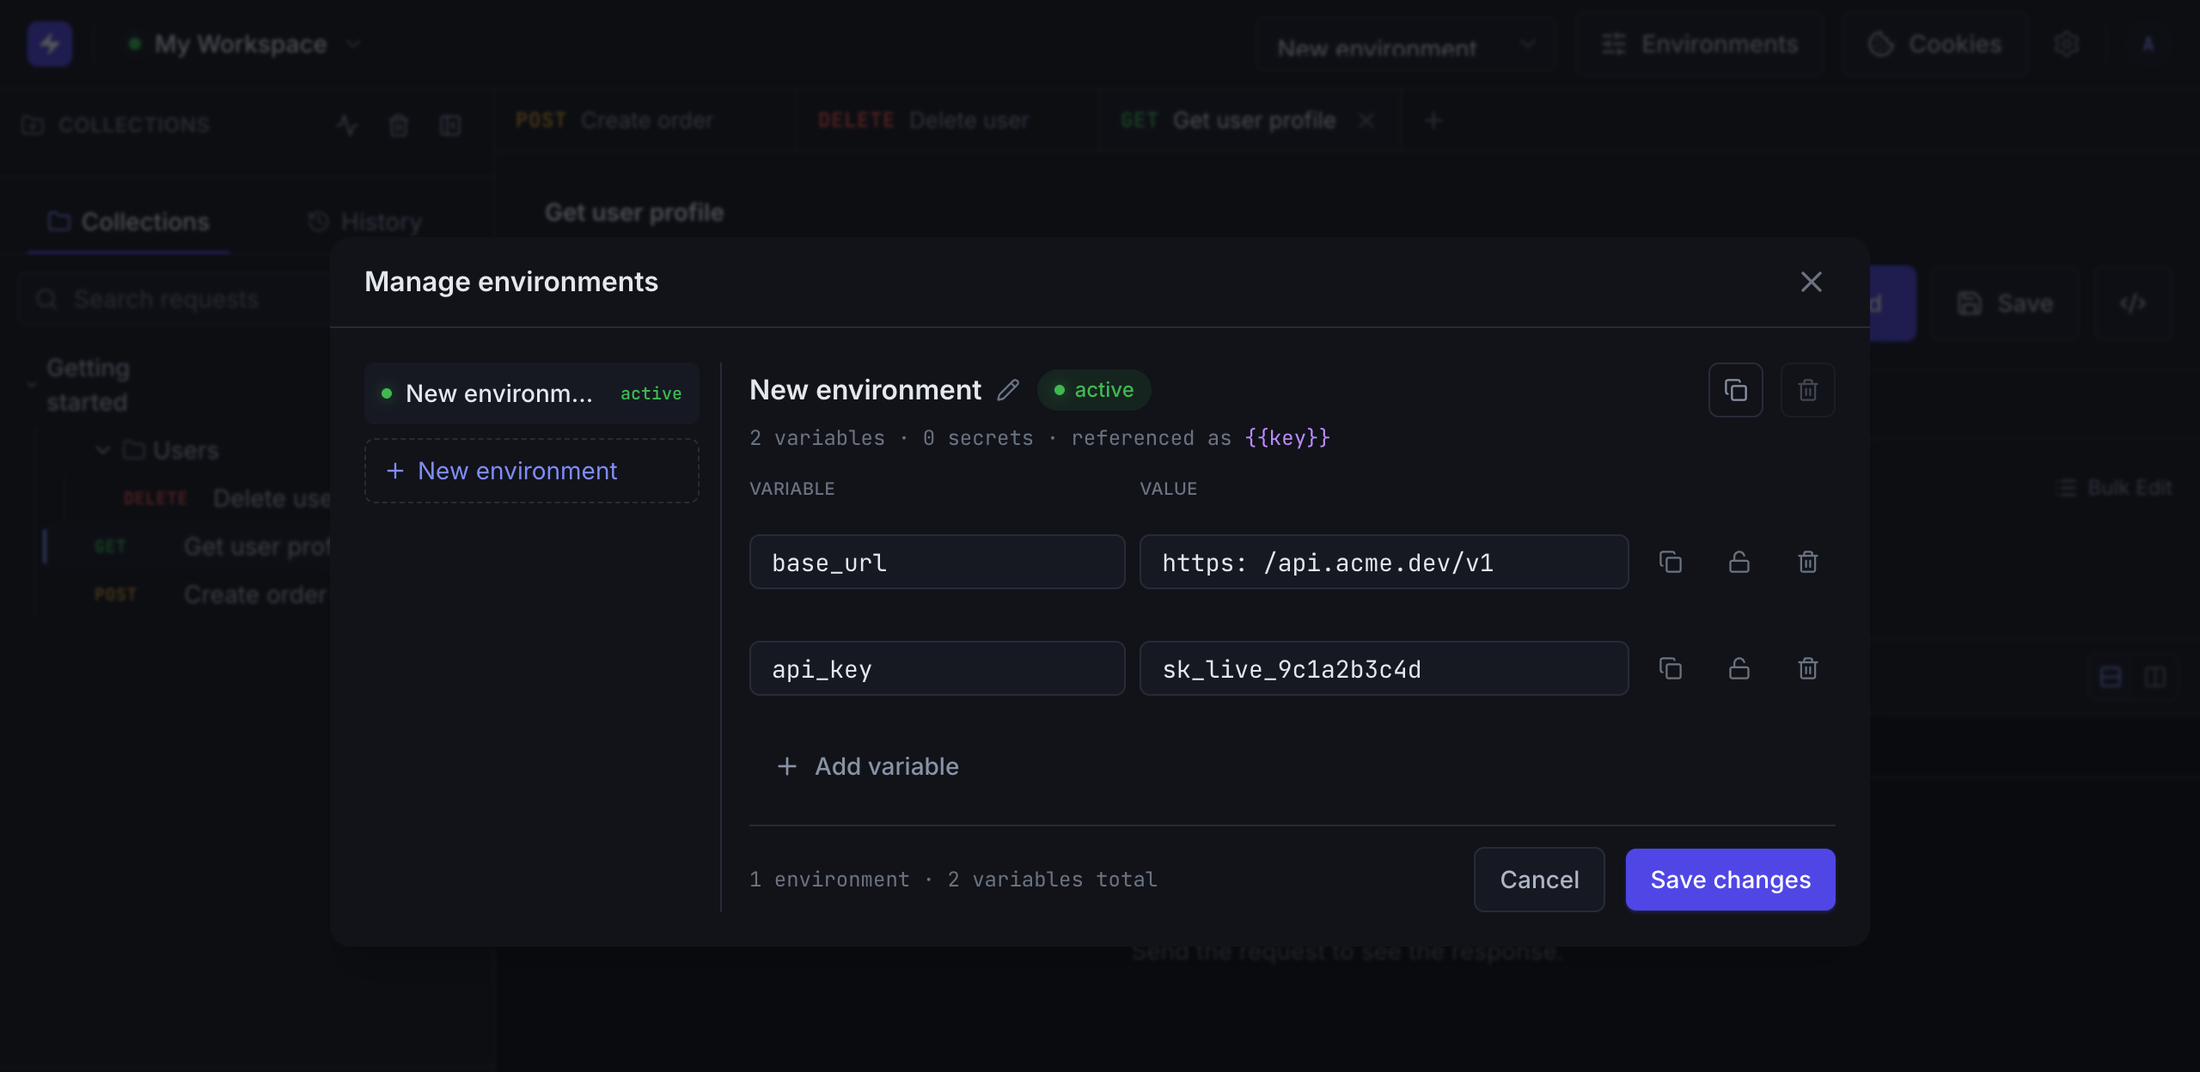The height and width of the screenshot is (1072, 2200).
Task: Click Add variable
Action: pos(867,766)
